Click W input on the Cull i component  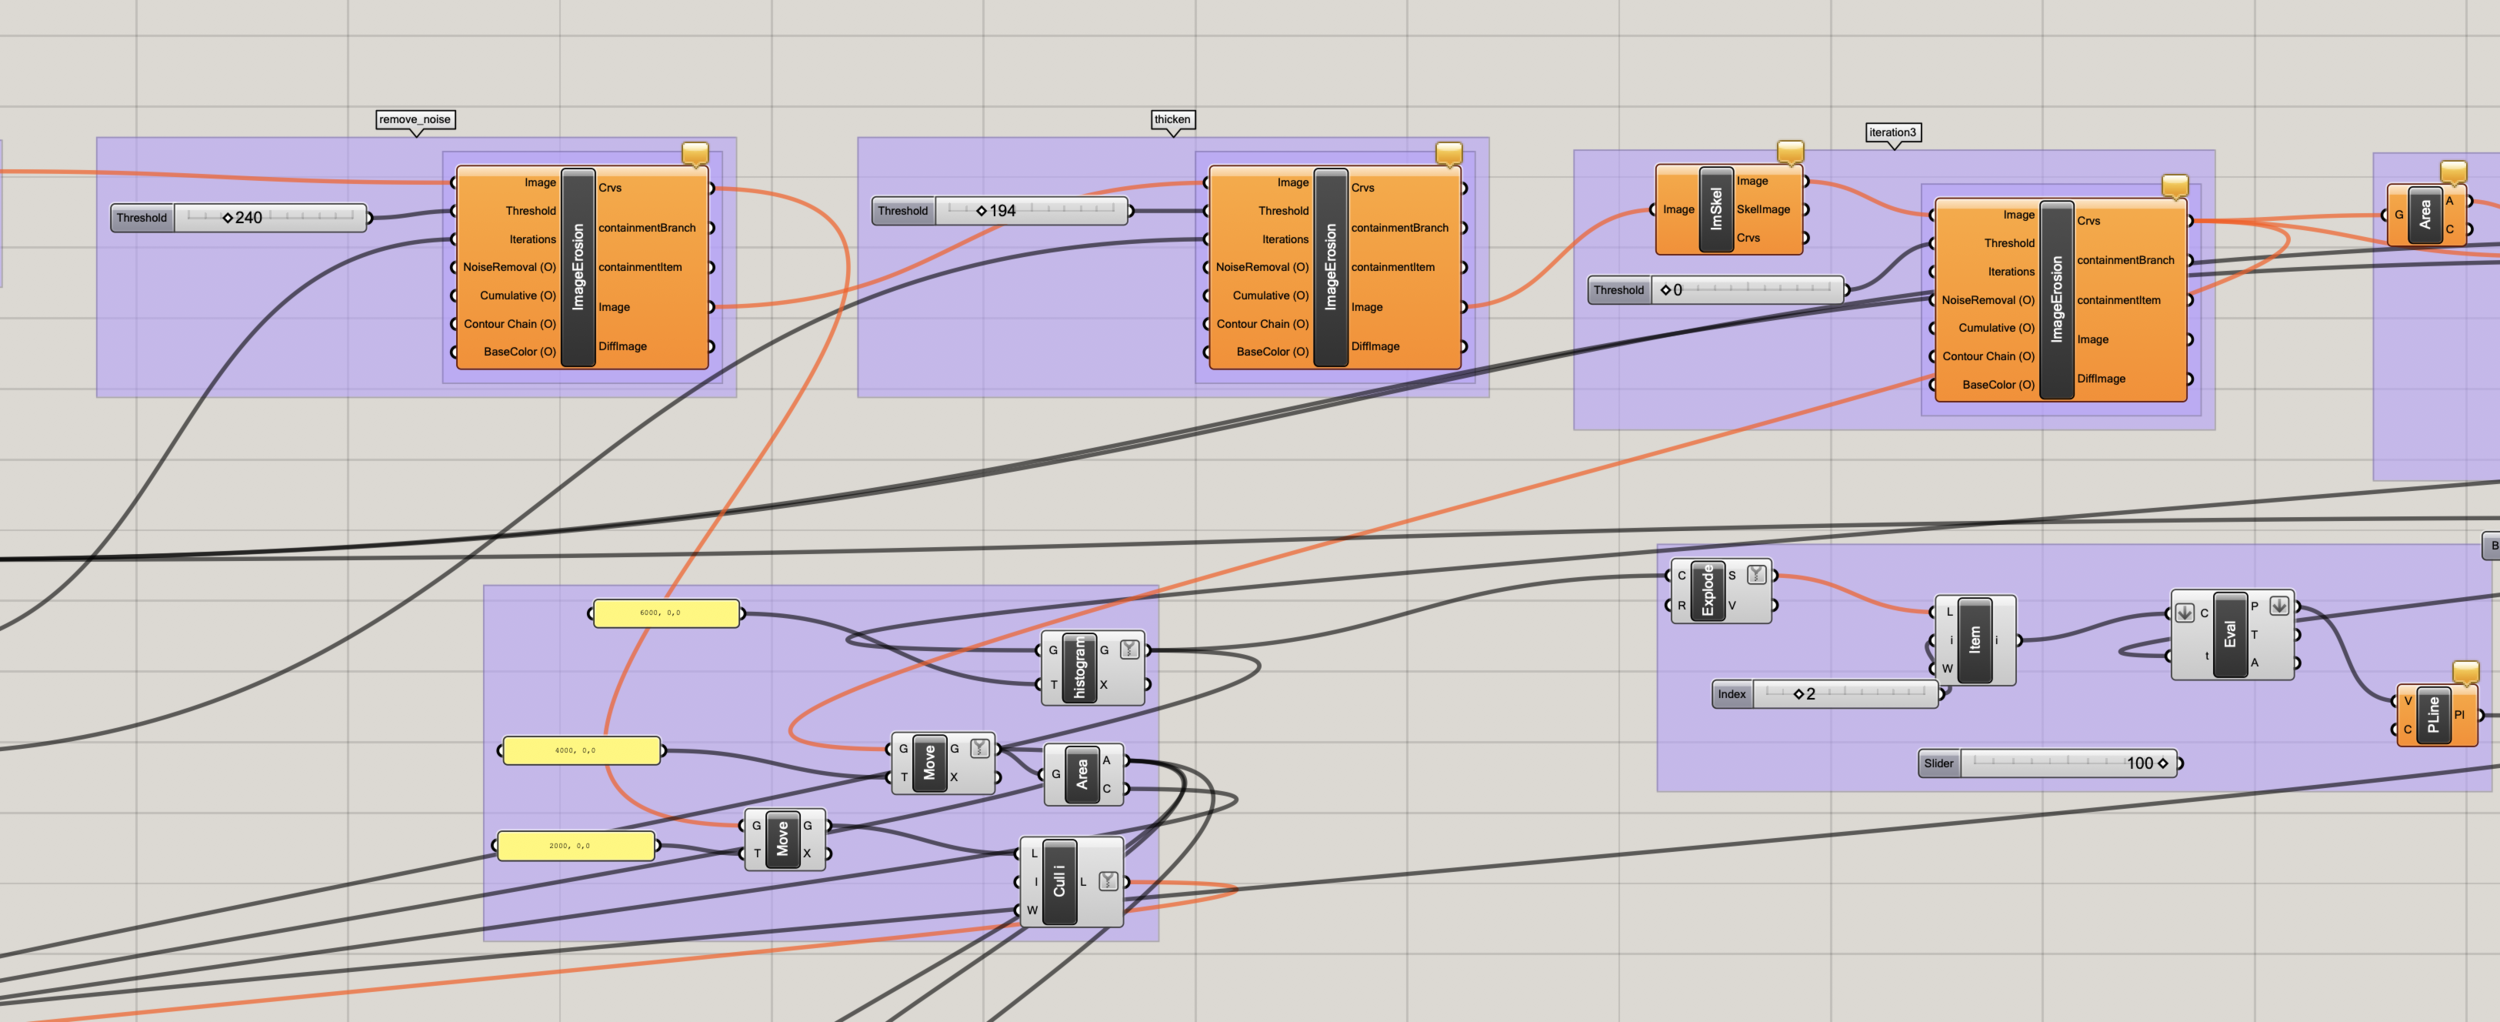pos(1032,910)
